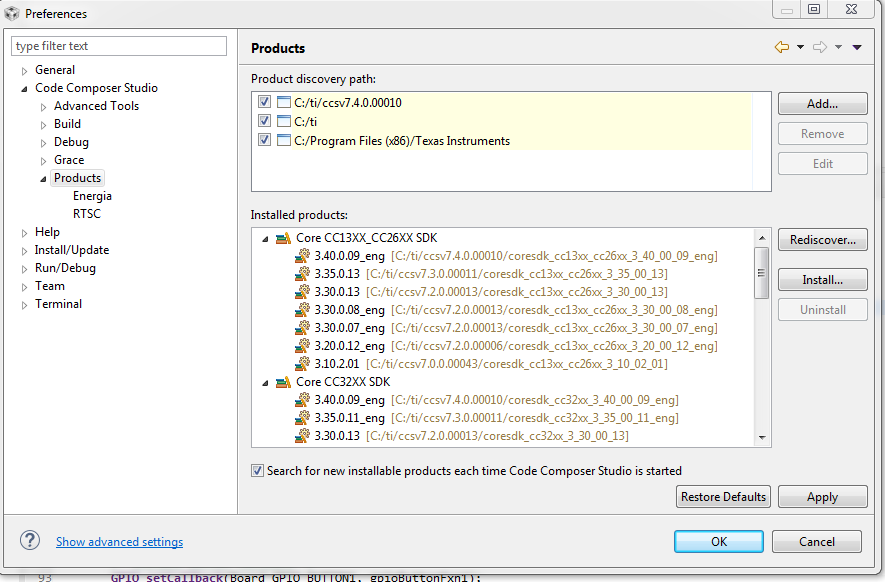This screenshot has height=582, width=885.
Task: Click the help question mark icon
Action: [x=30, y=541]
